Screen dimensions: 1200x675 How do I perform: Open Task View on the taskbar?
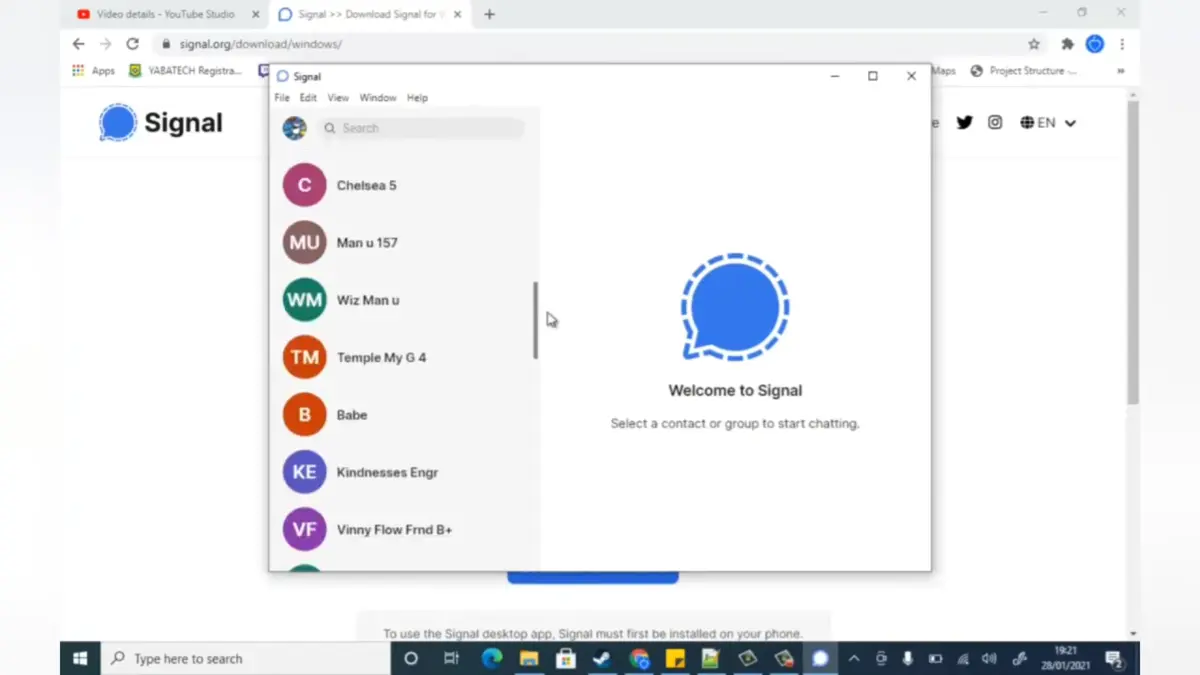(451, 658)
